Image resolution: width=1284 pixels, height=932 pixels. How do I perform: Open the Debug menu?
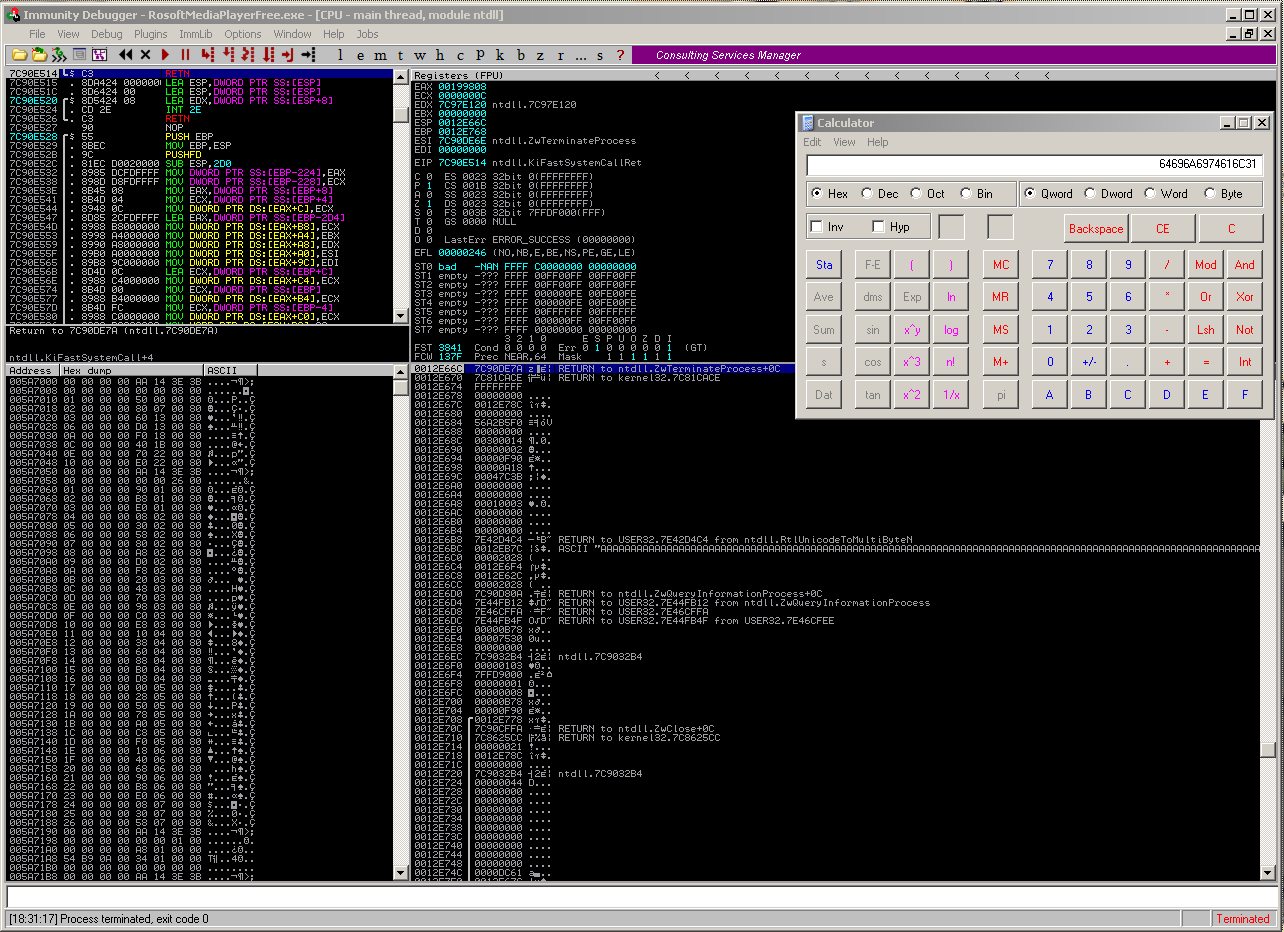coord(107,34)
